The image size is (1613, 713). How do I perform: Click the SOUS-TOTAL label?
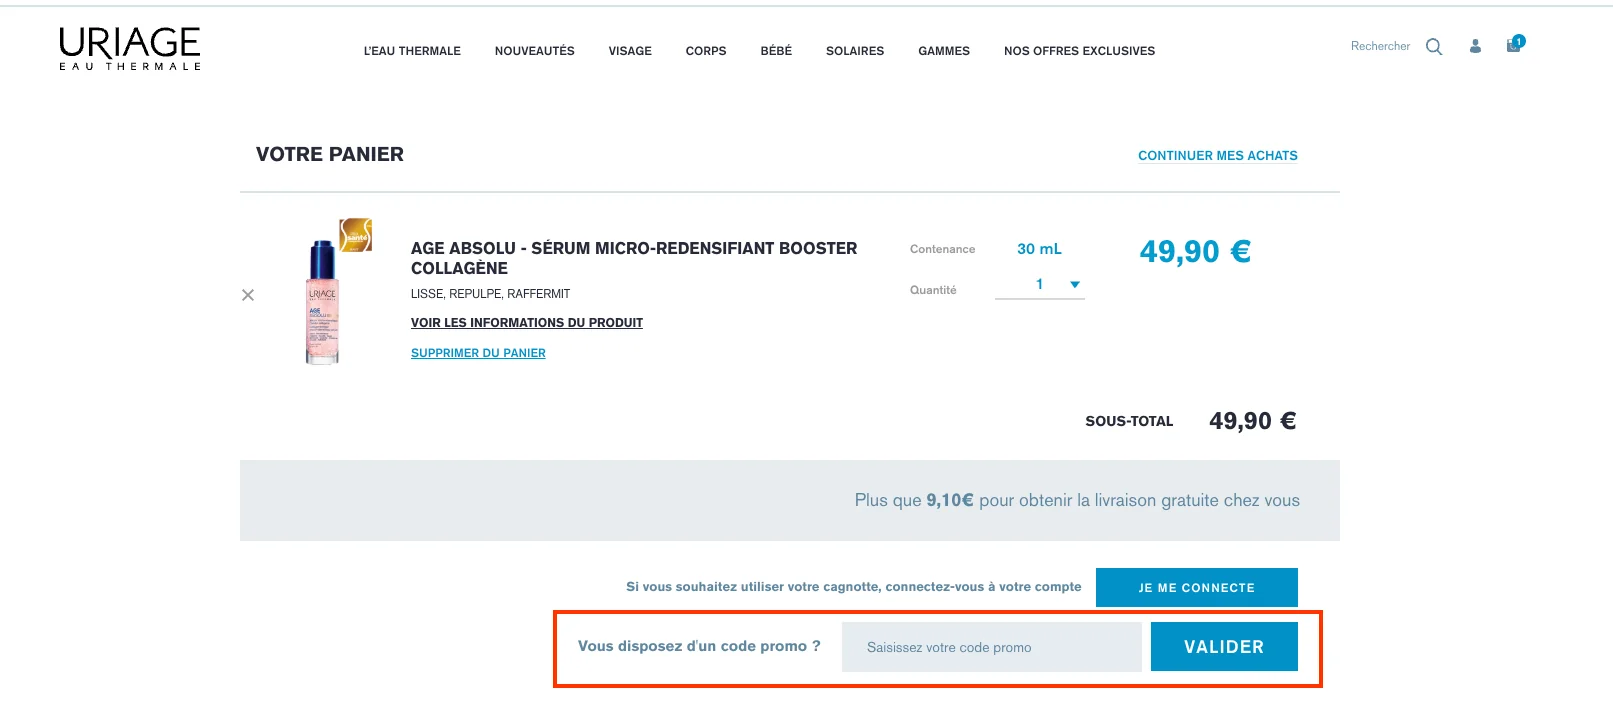click(x=1129, y=421)
